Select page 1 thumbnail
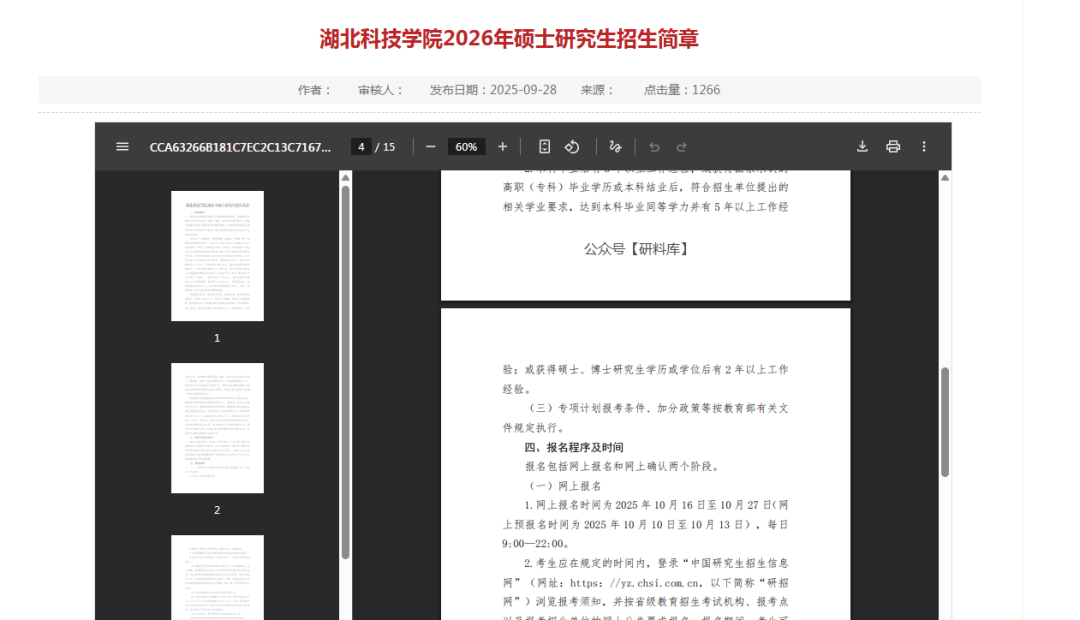 [x=217, y=256]
